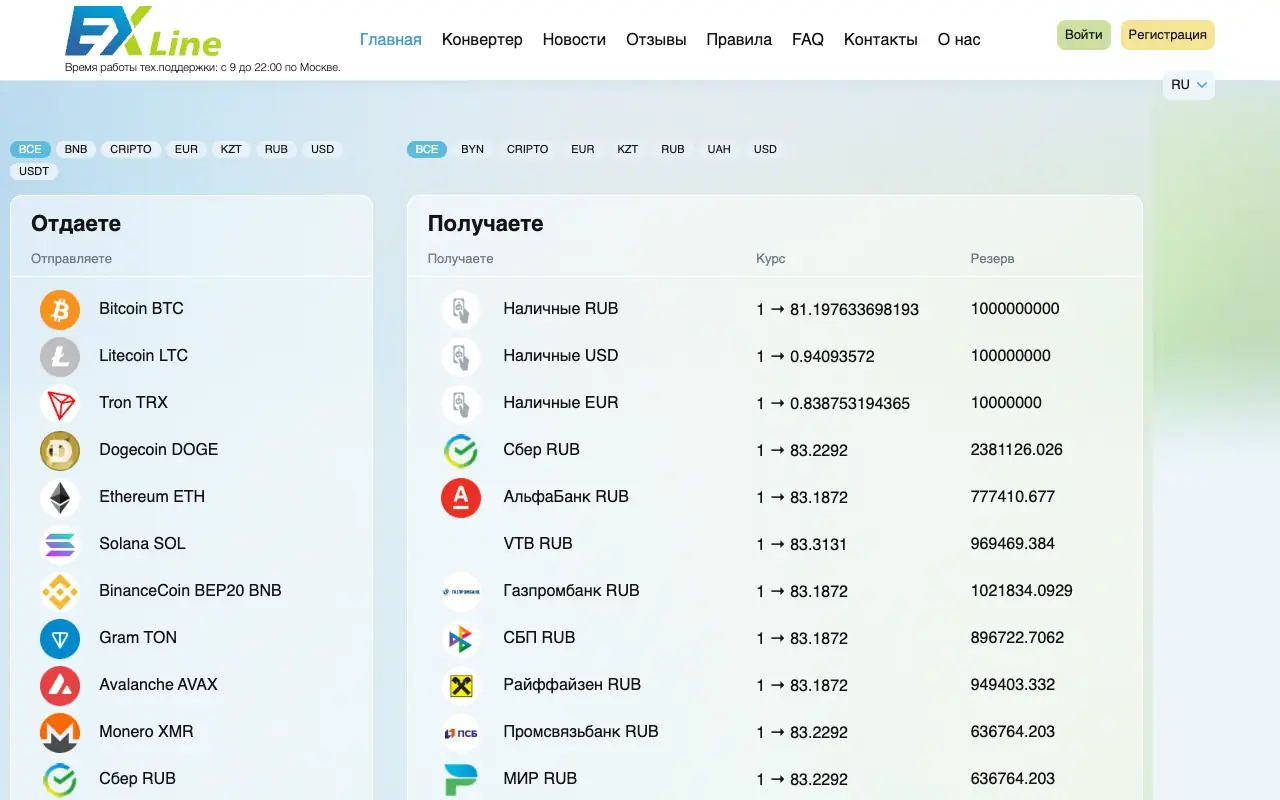Select the Solana SOL icon
Image resolution: width=1280 pixels, height=800 pixels.
pyautogui.click(x=60, y=545)
